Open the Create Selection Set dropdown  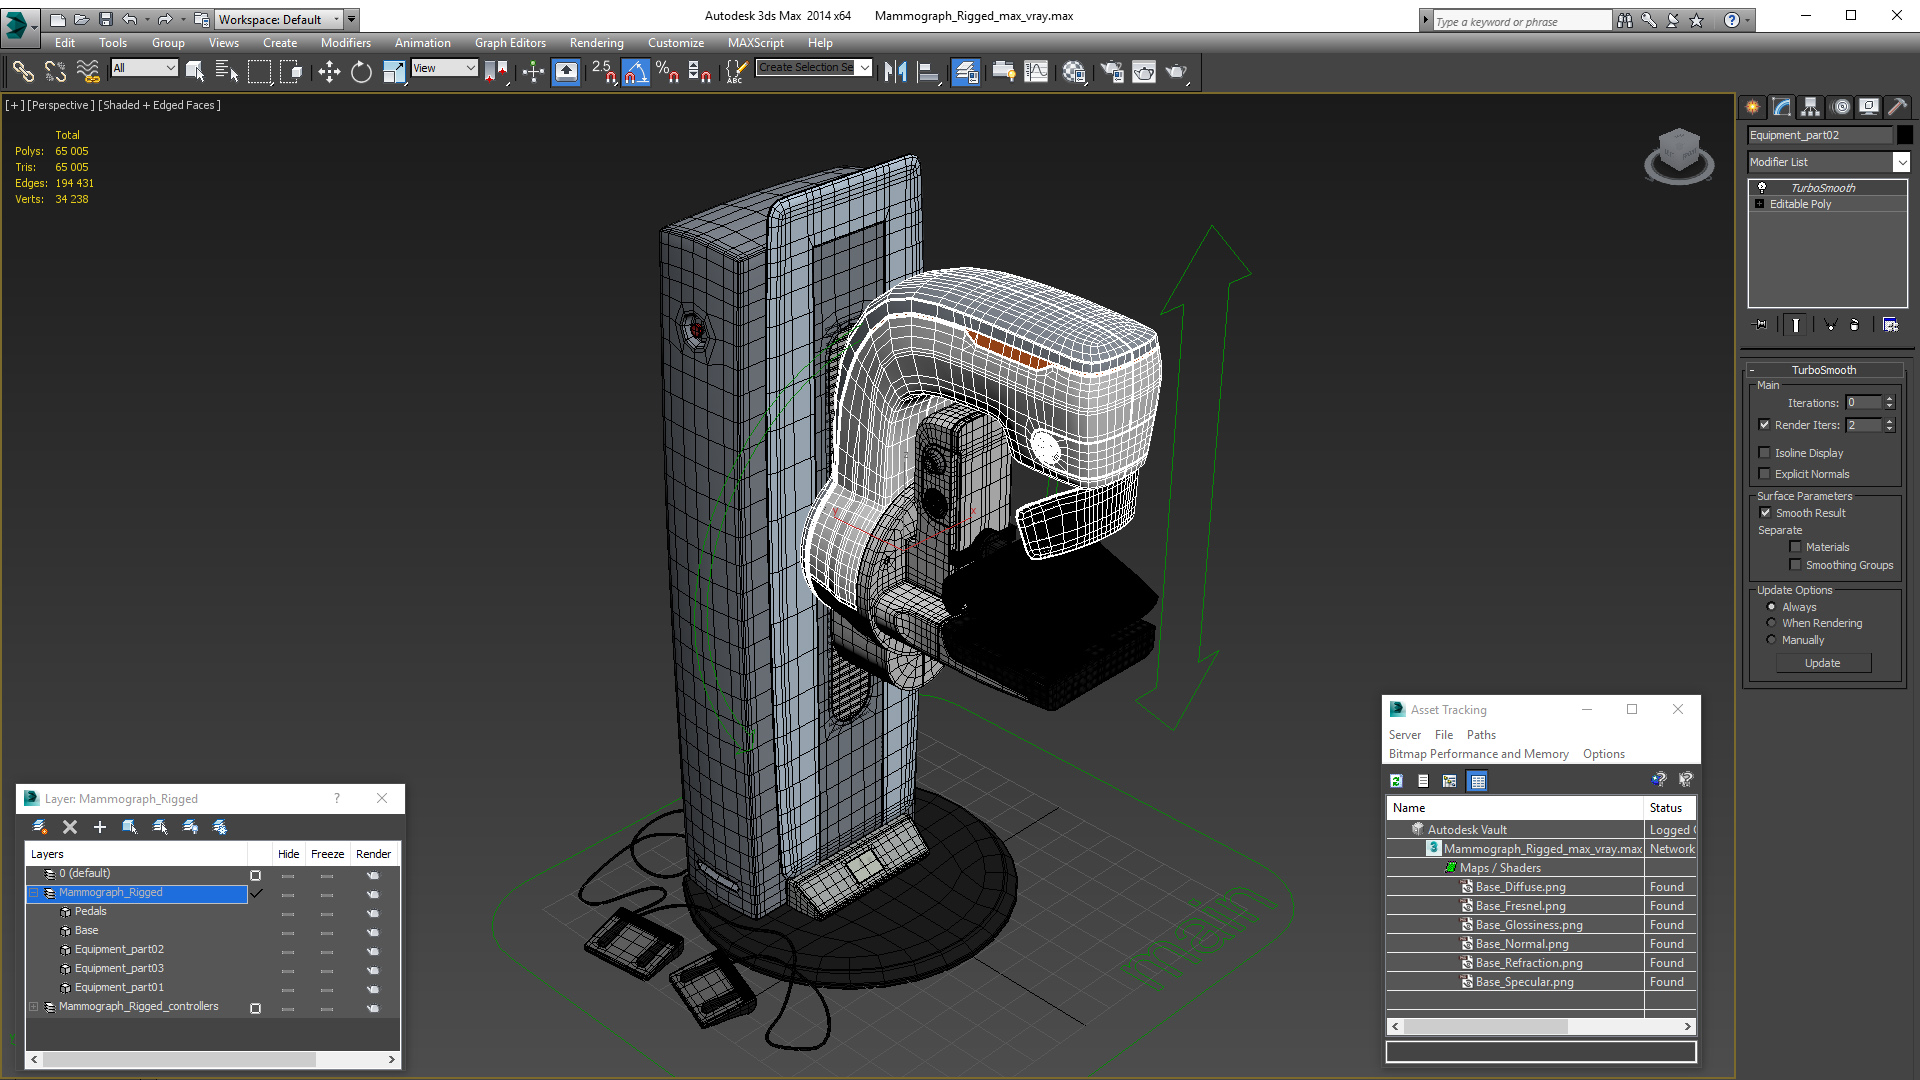(814, 67)
